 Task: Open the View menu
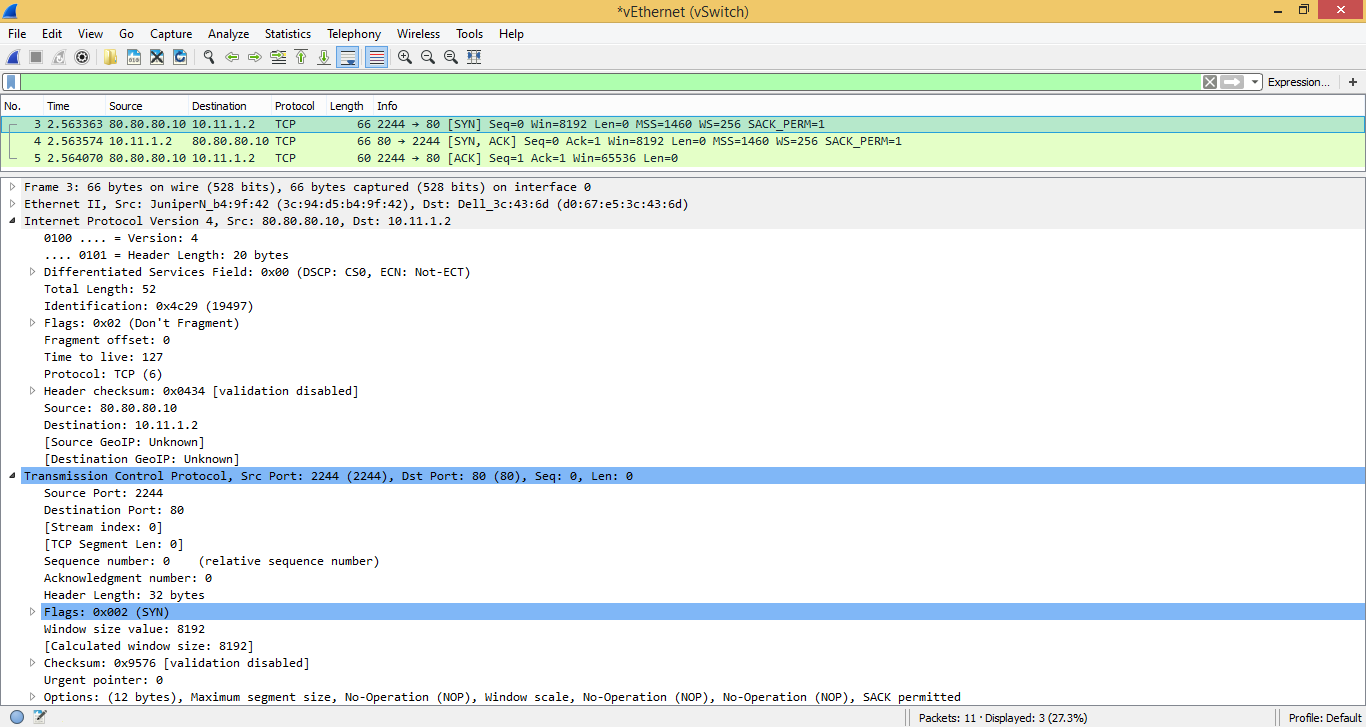coord(90,34)
